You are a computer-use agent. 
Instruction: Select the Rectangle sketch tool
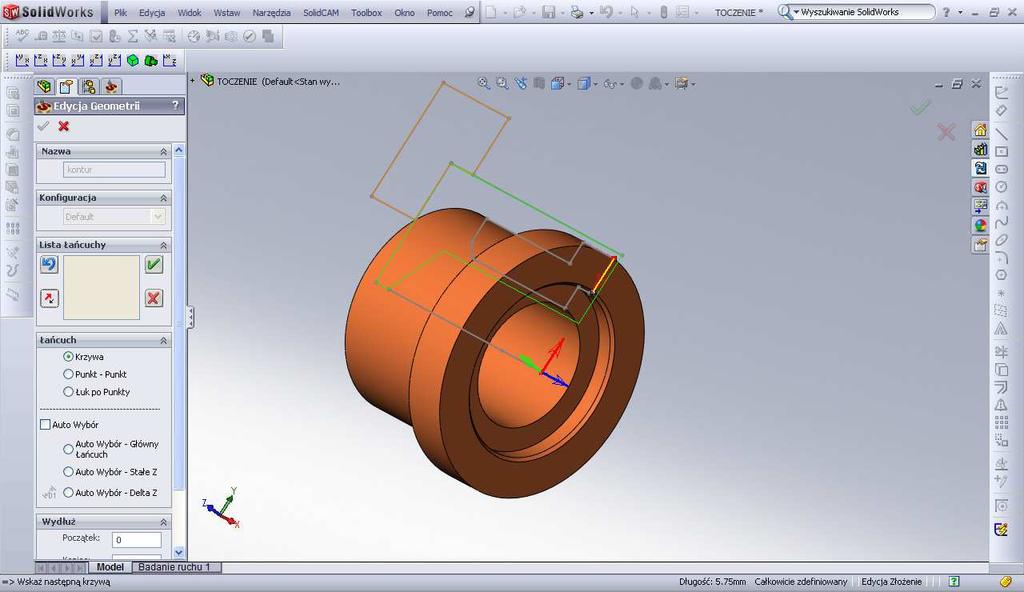(x=1001, y=152)
